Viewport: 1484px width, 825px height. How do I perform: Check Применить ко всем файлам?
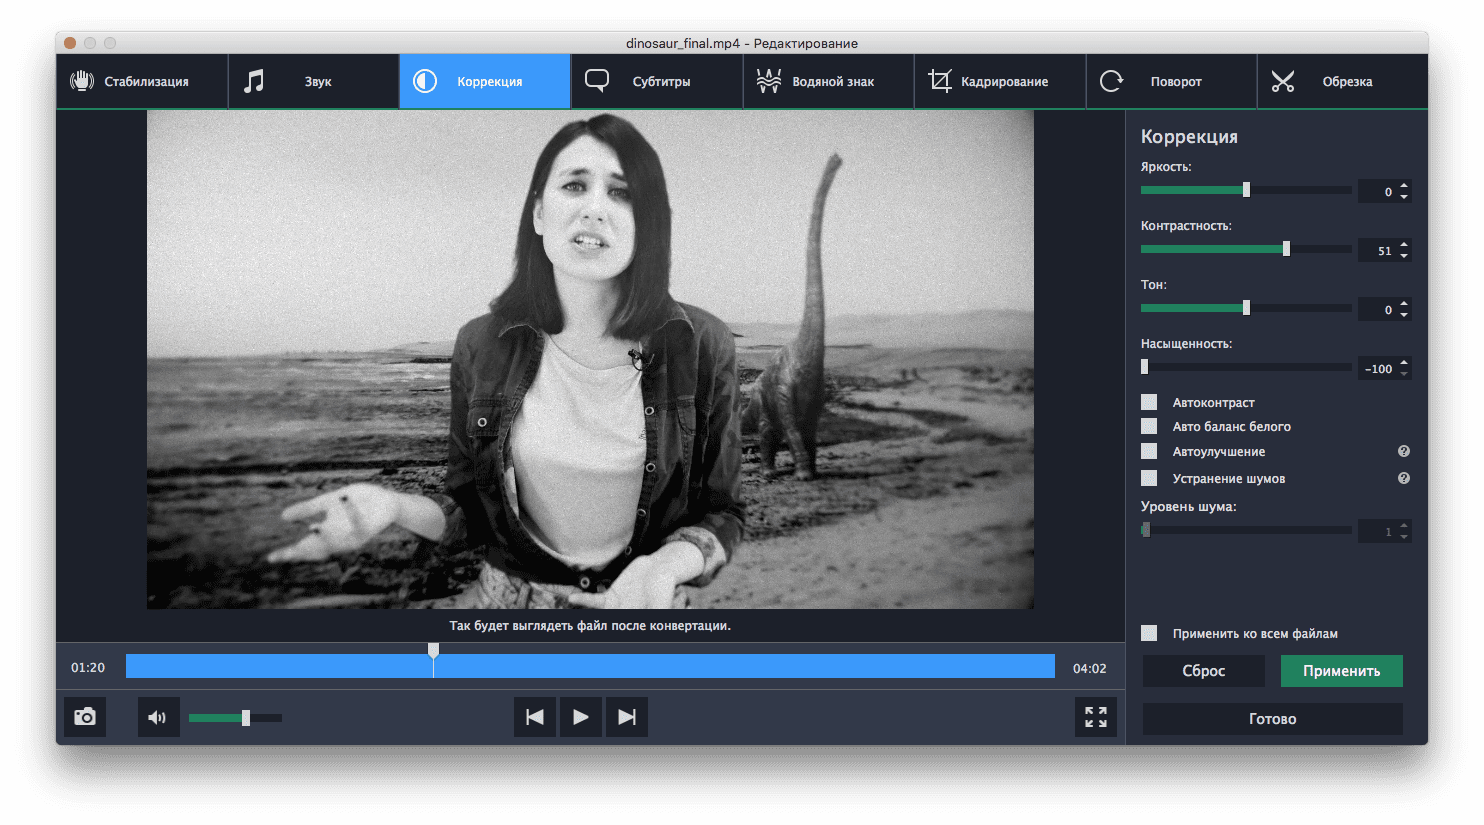1149,633
